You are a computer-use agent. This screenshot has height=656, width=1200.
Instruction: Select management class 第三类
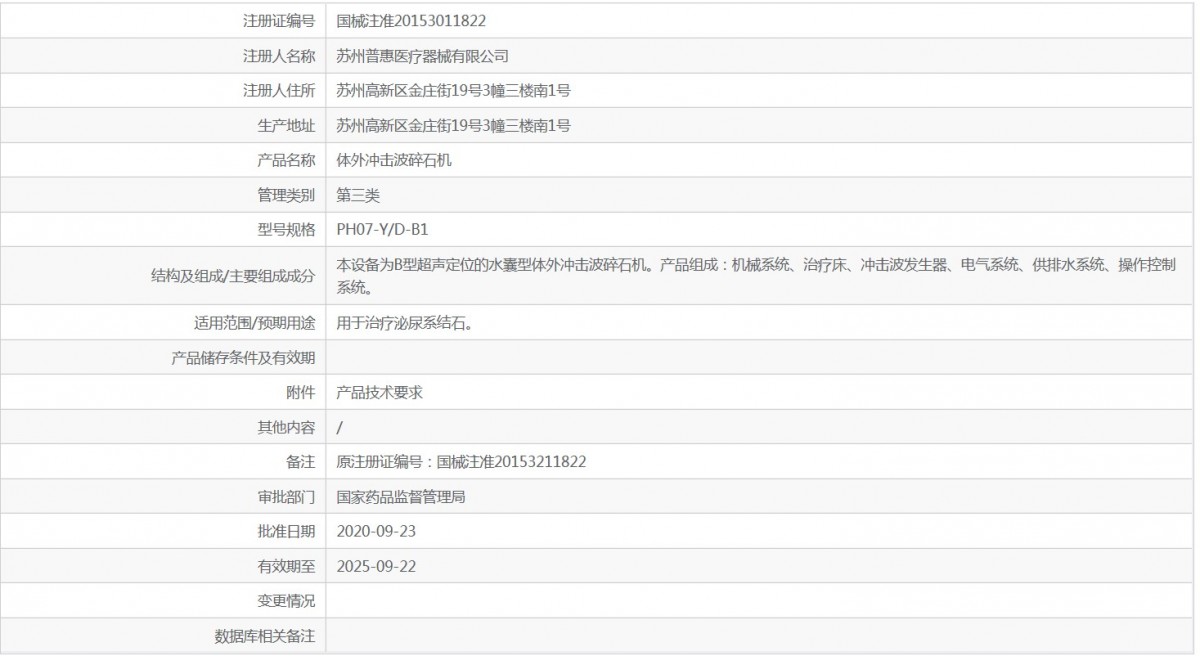tap(358, 194)
